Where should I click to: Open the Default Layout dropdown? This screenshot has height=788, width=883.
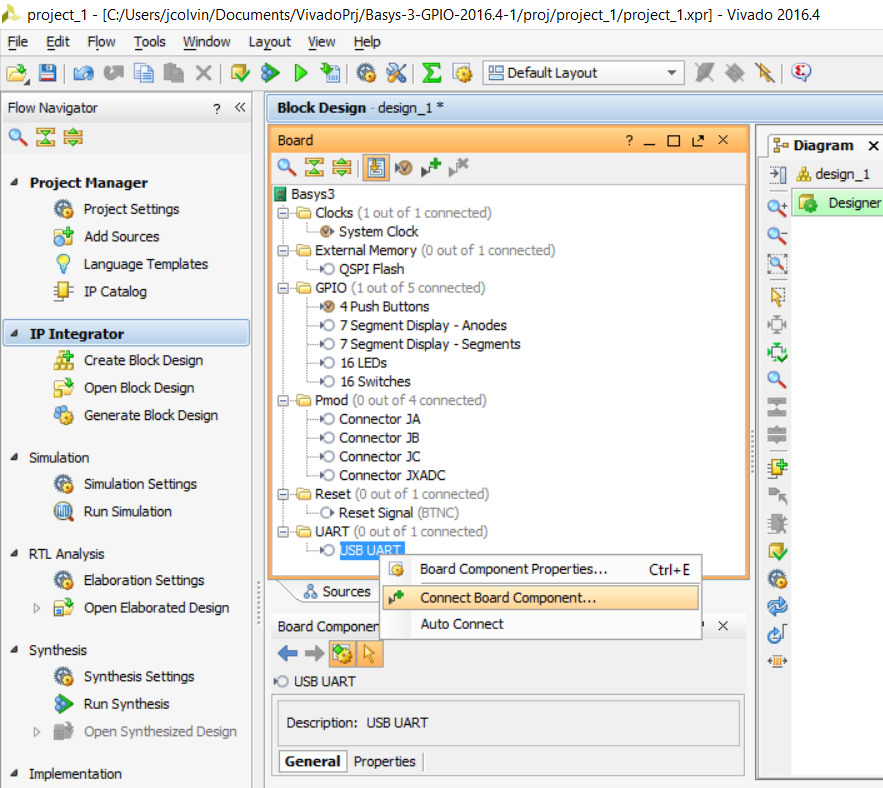pos(583,73)
